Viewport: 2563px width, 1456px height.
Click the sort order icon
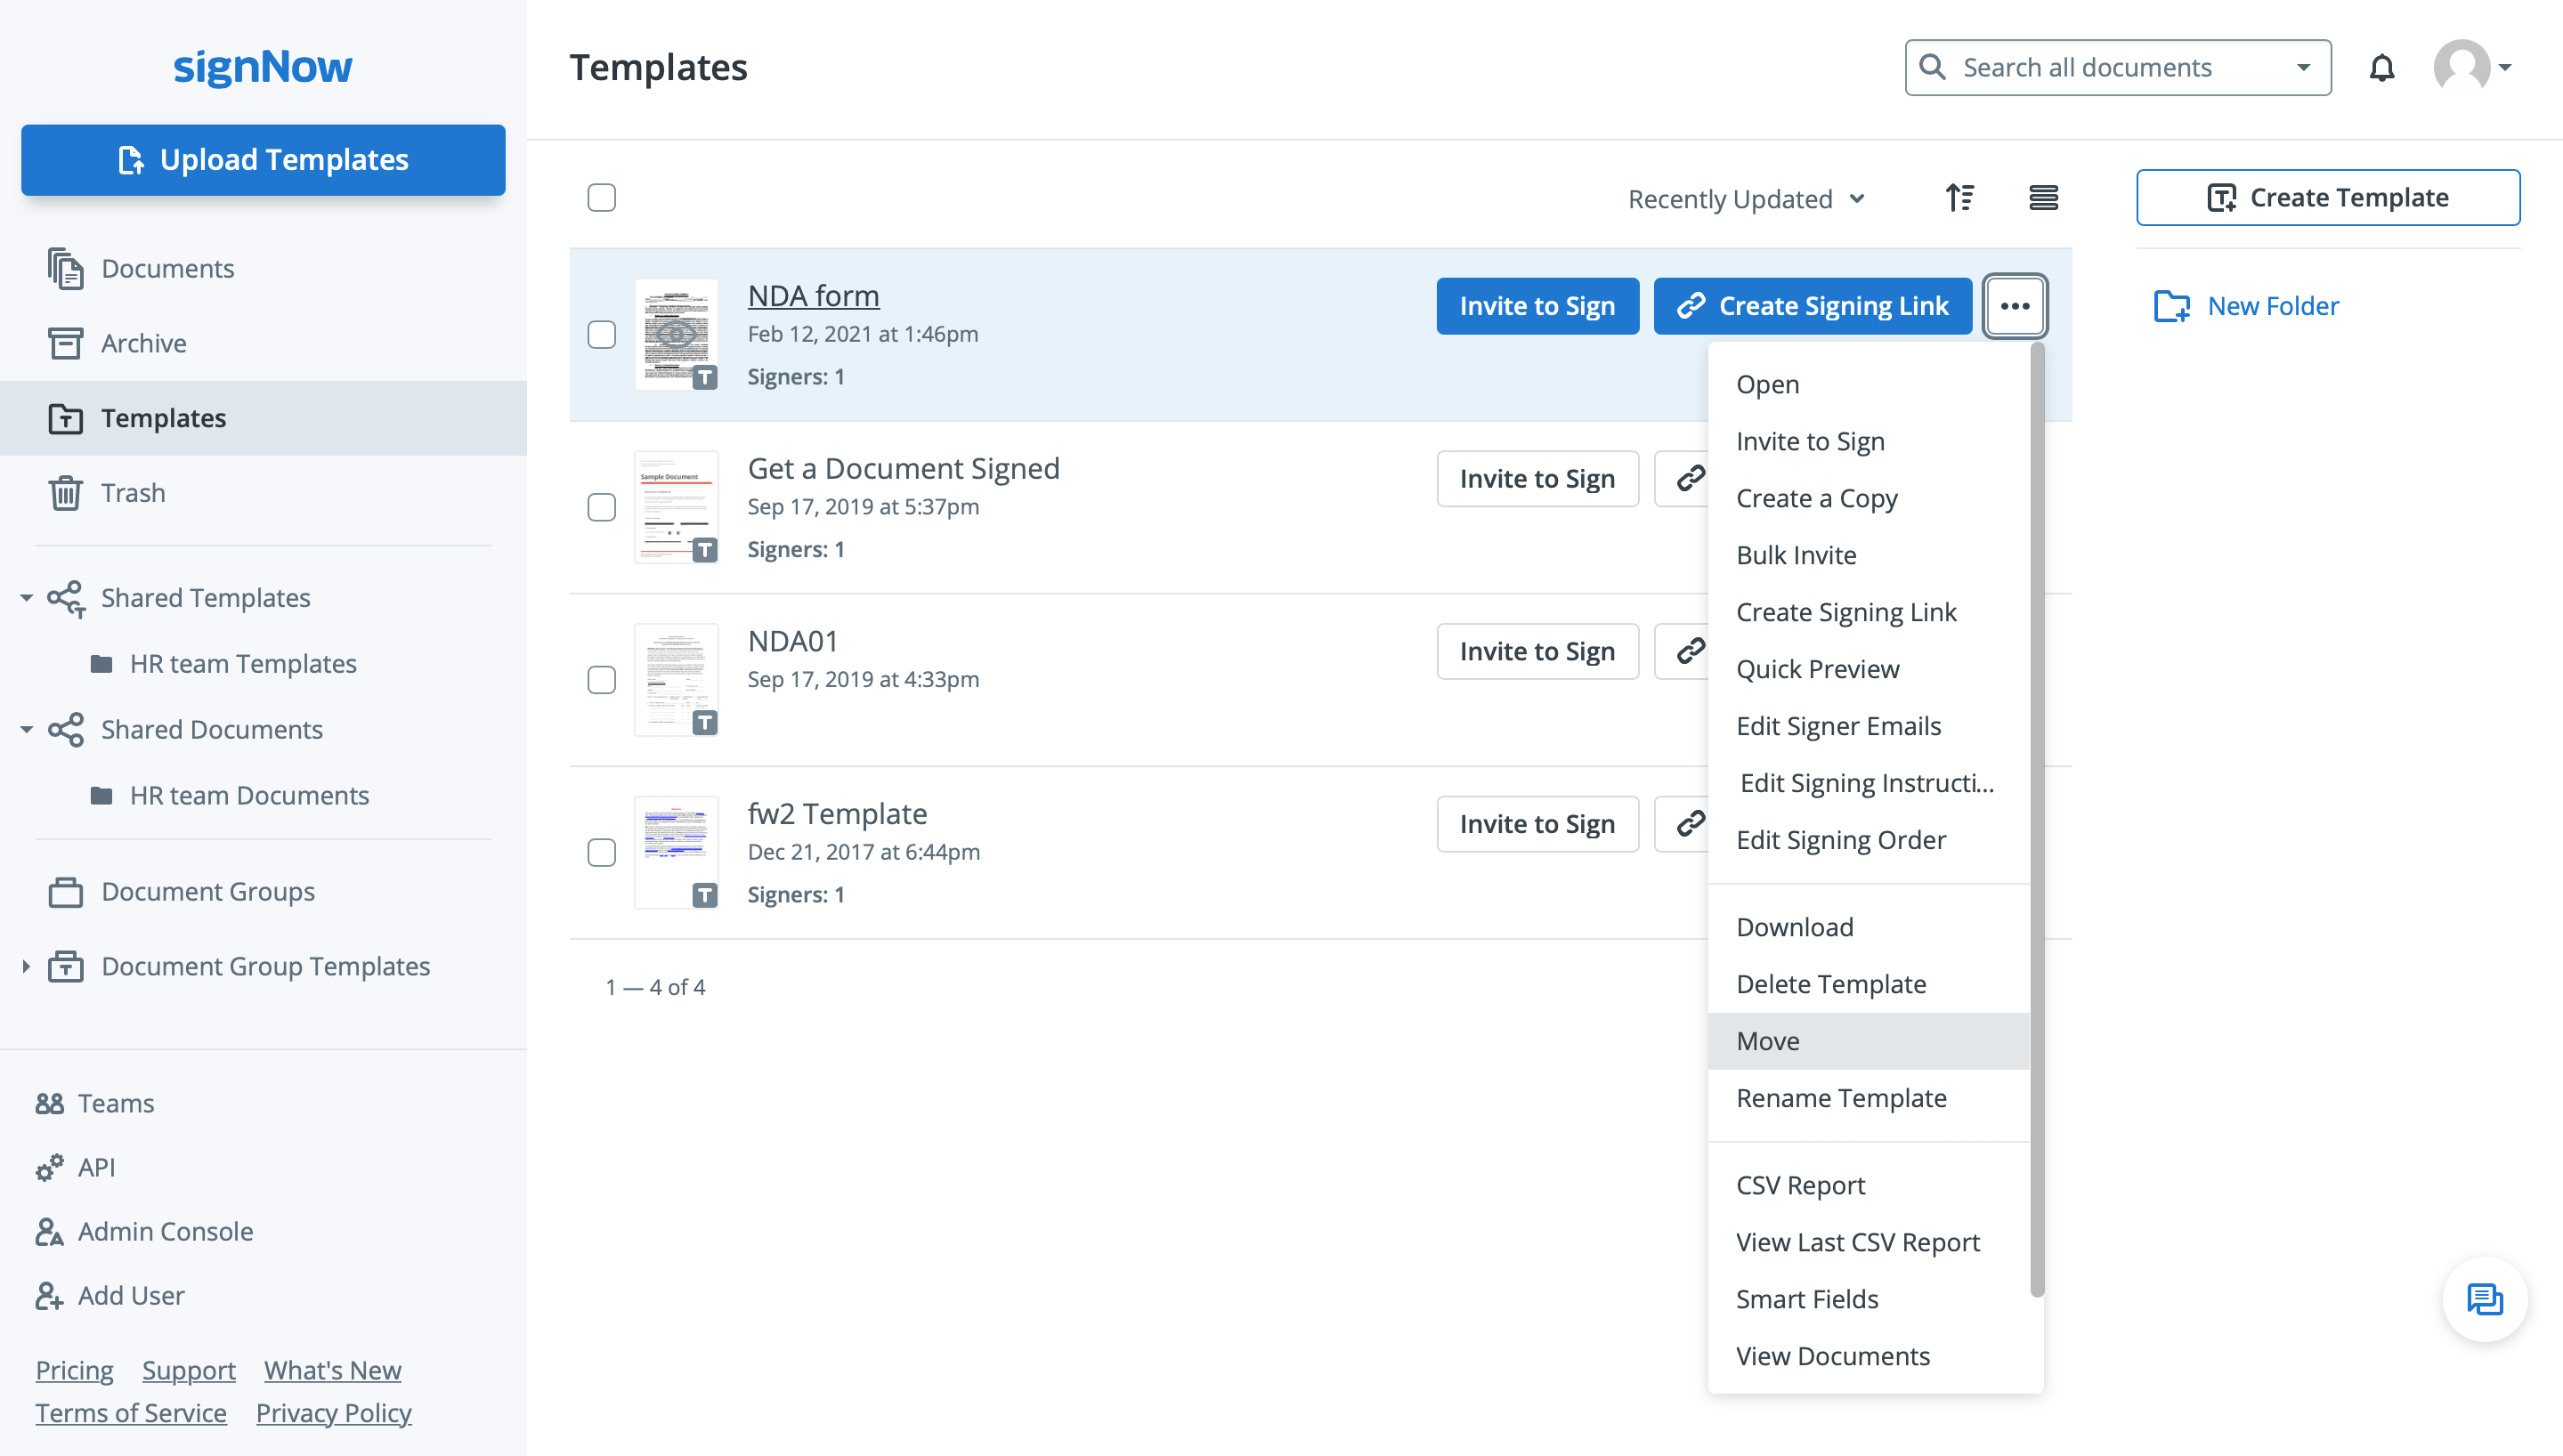click(x=1959, y=198)
